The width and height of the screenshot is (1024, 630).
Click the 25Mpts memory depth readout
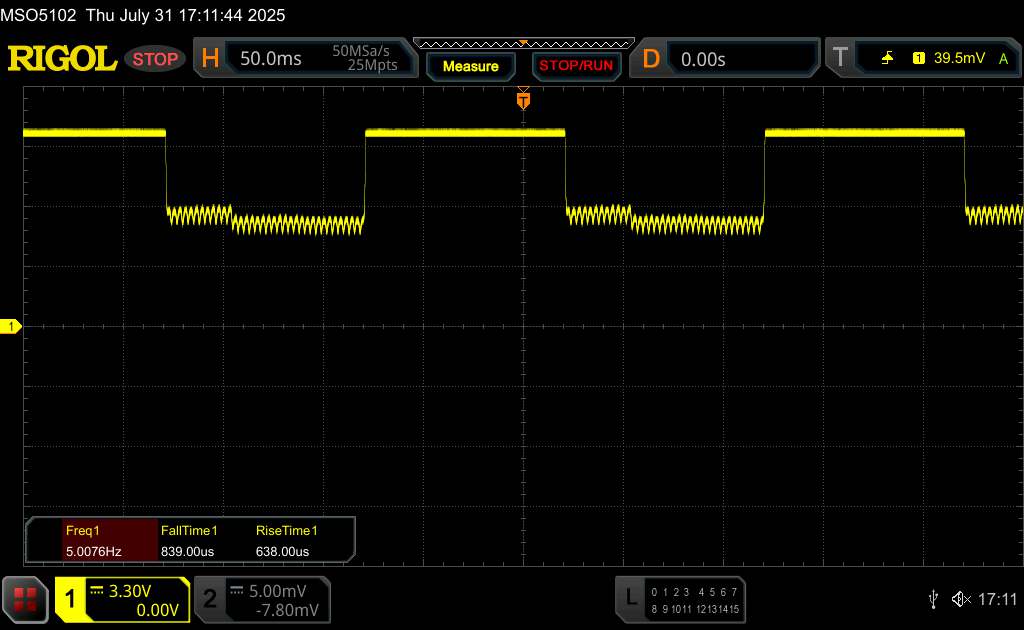(x=372, y=65)
